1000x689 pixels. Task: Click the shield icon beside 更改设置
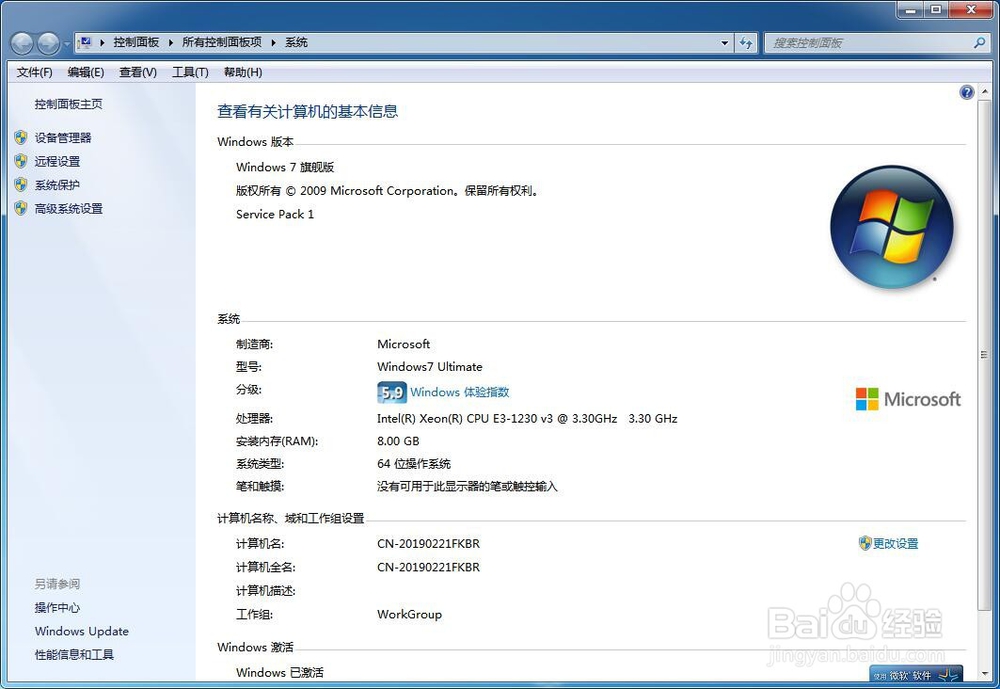tap(865, 543)
